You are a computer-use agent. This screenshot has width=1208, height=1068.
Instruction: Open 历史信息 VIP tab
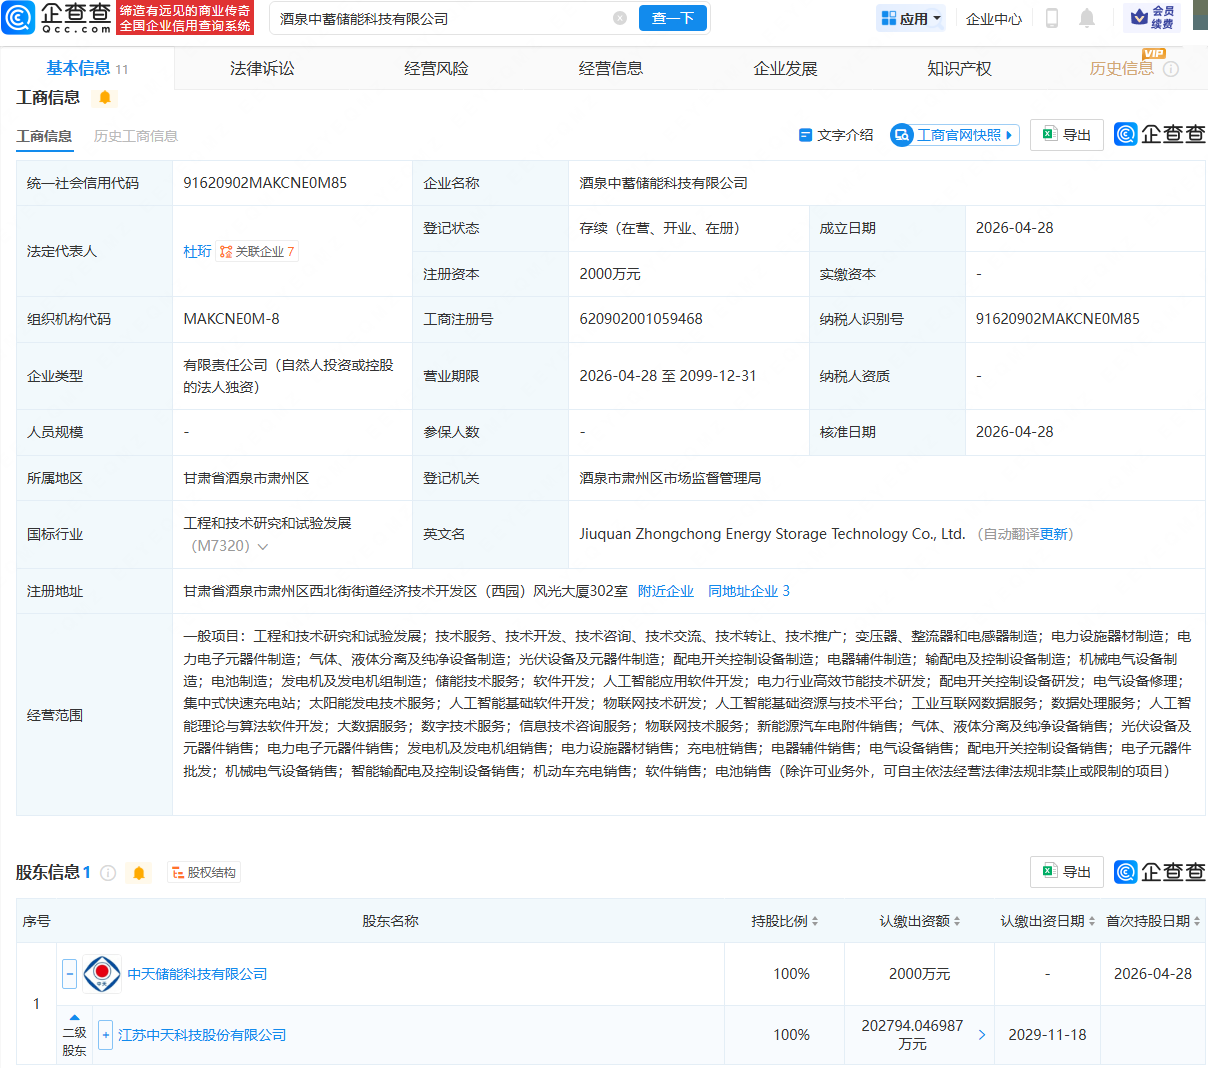tap(1121, 68)
